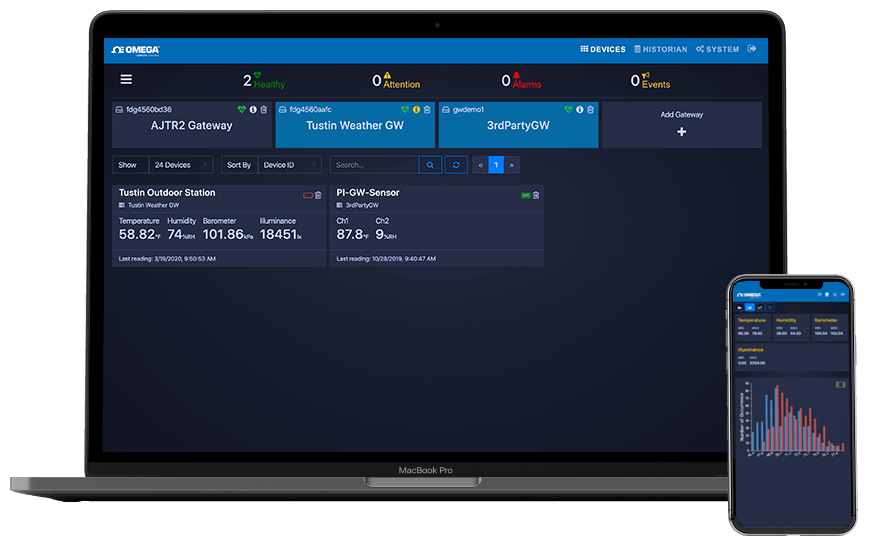Open the 24 Devices show dropdown

click(181, 165)
